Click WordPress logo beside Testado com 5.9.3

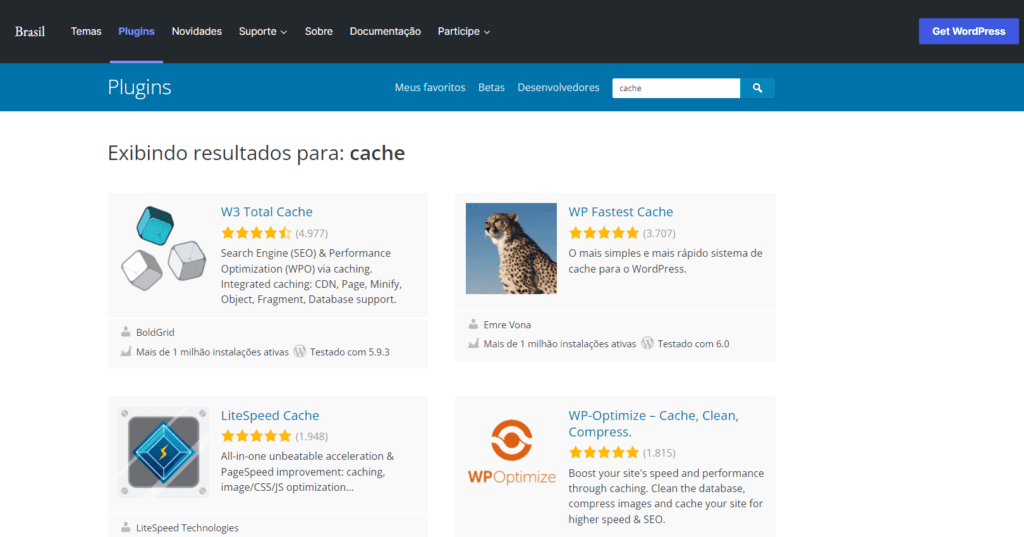pos(300,351)
